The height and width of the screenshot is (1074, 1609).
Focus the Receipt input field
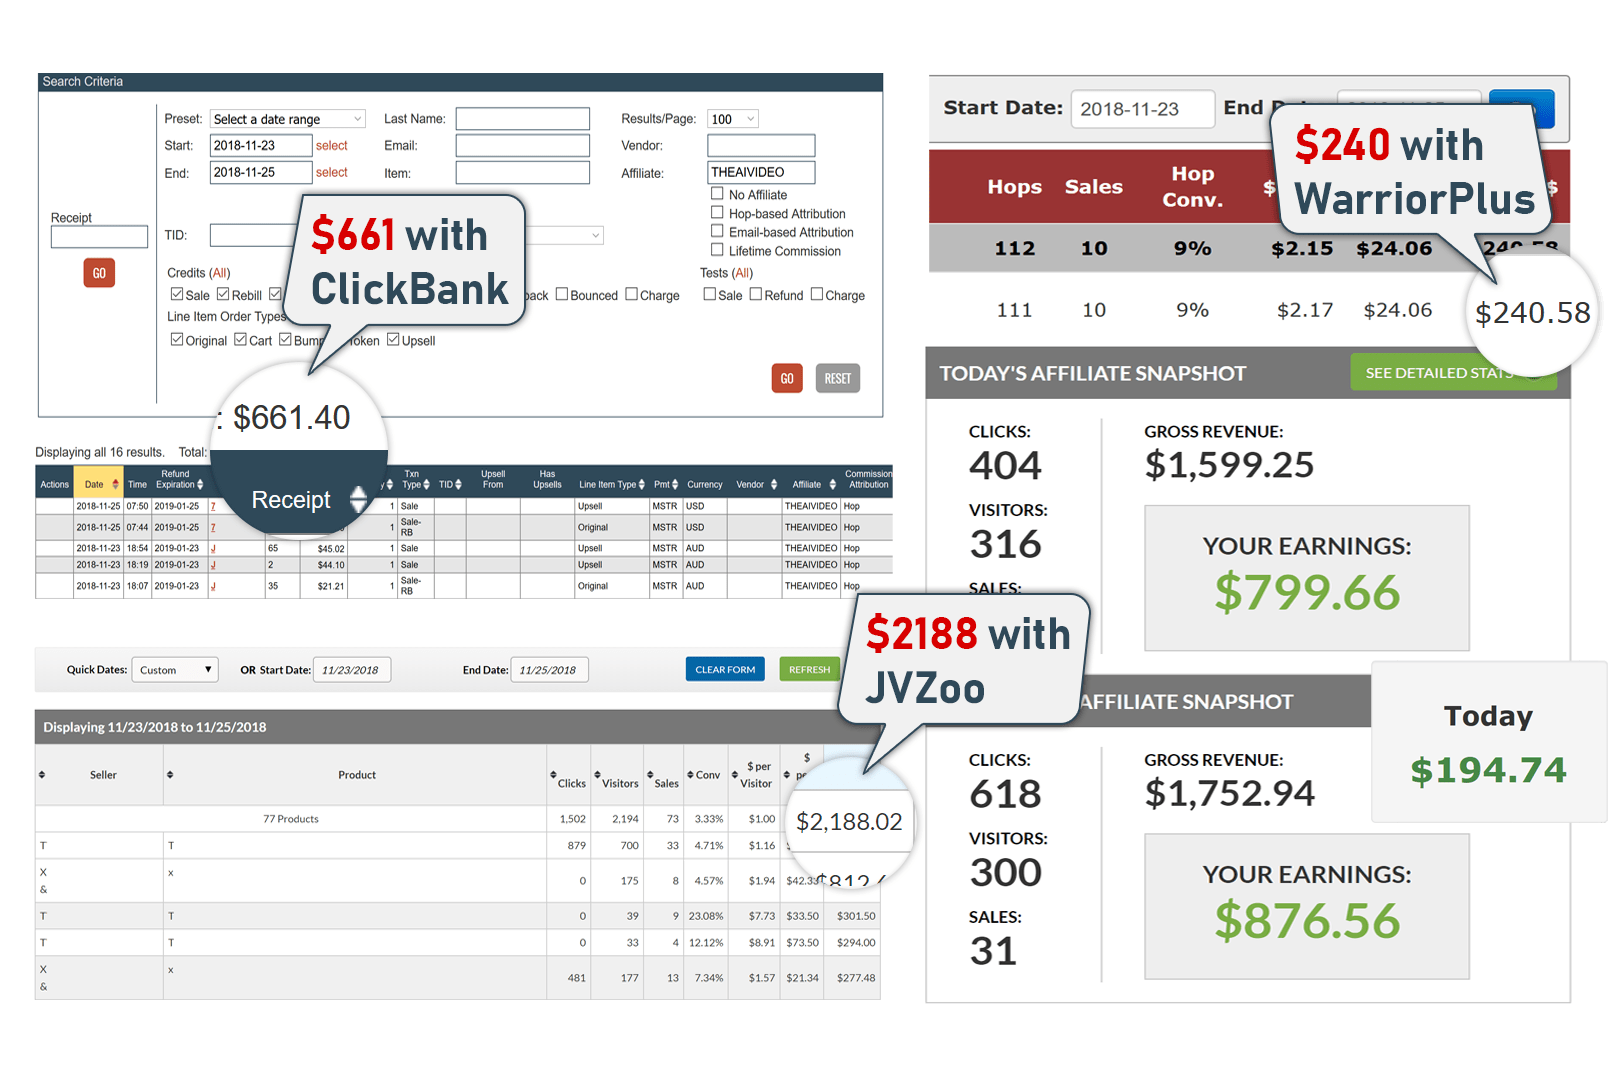[99, 237]
